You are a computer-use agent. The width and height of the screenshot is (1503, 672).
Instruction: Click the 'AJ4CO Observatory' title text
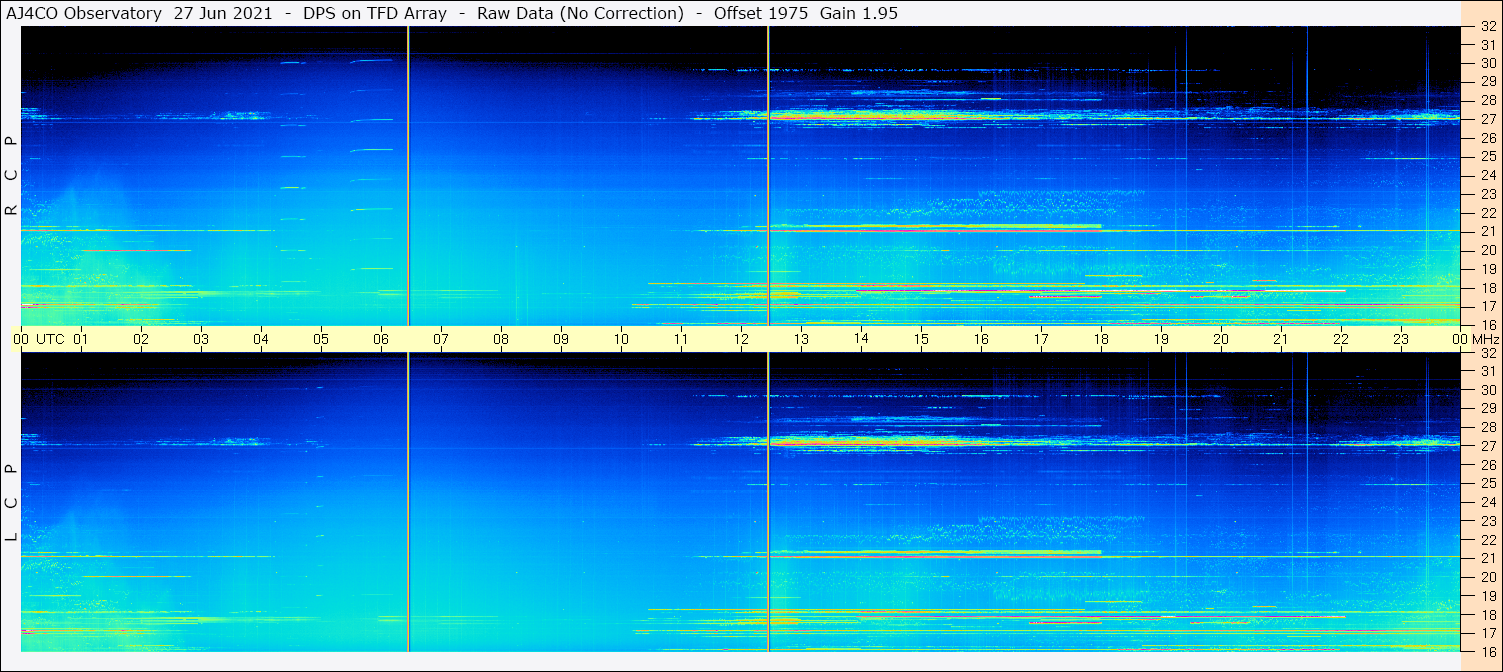point(84,13)
